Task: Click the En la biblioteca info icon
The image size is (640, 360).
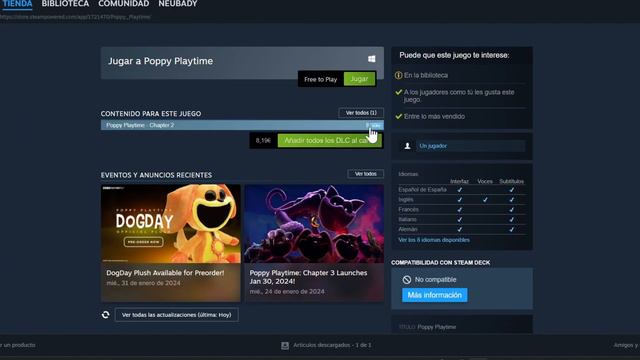Action: point(398,75)
